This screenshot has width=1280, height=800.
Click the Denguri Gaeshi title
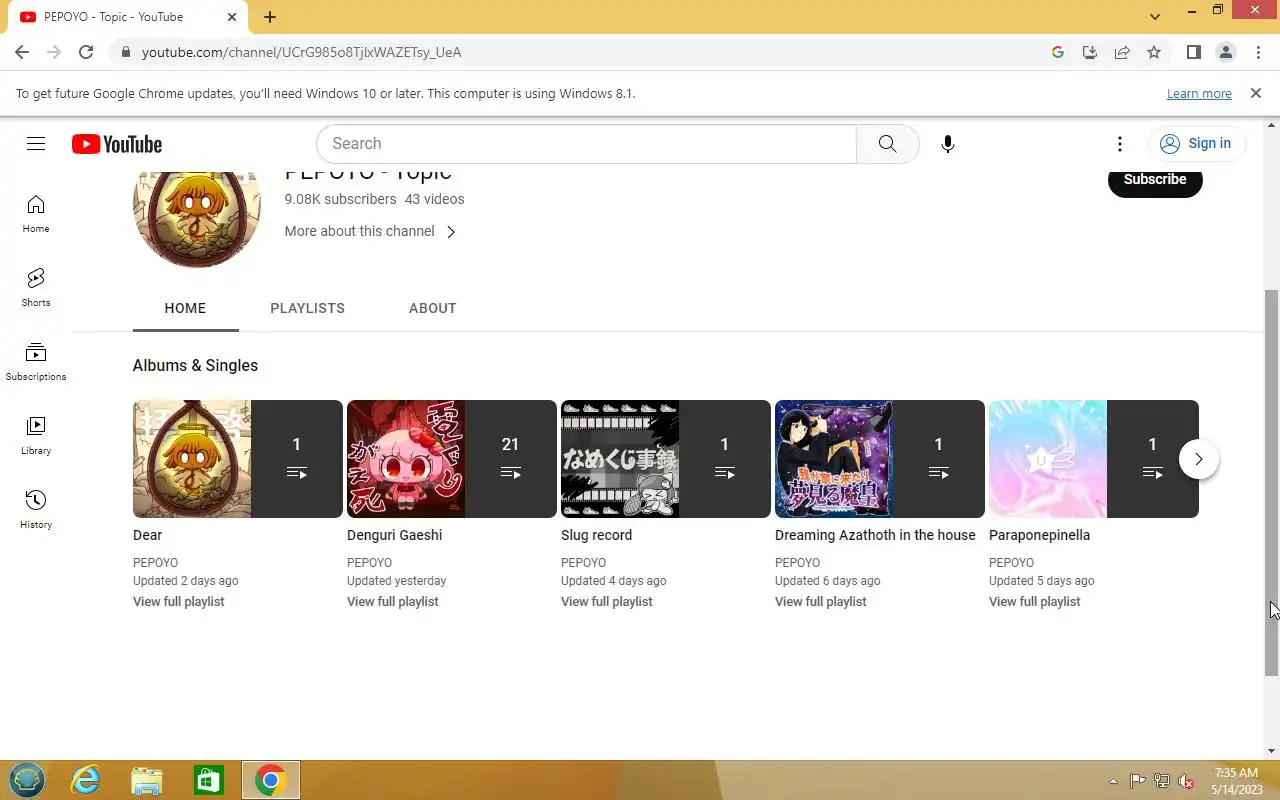coord(394,535)
